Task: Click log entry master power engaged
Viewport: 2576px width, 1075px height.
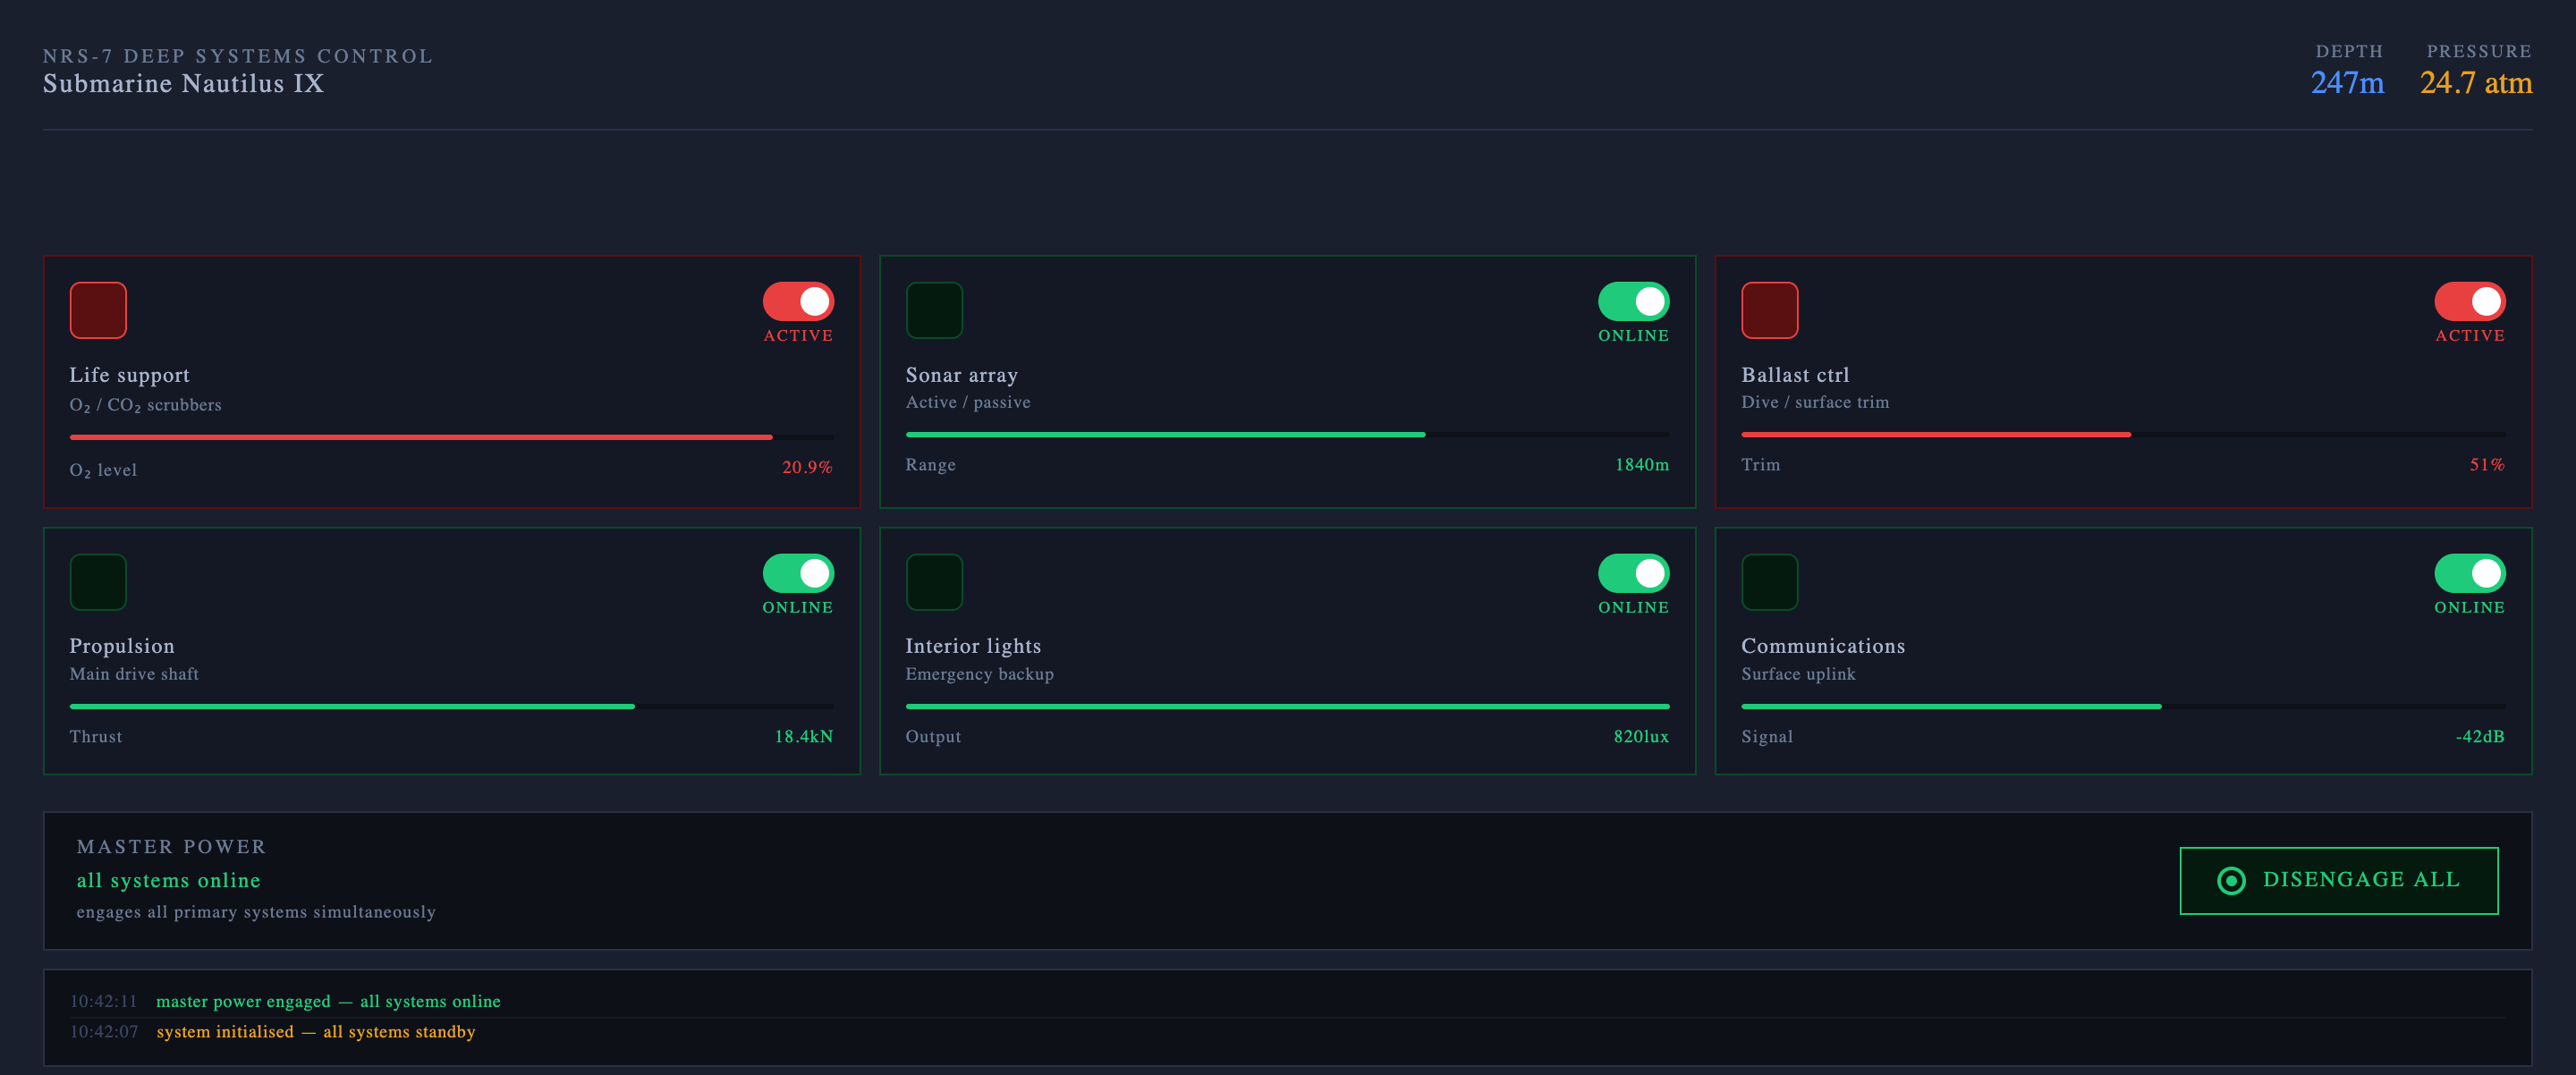Action: (x=328, y=1001)
